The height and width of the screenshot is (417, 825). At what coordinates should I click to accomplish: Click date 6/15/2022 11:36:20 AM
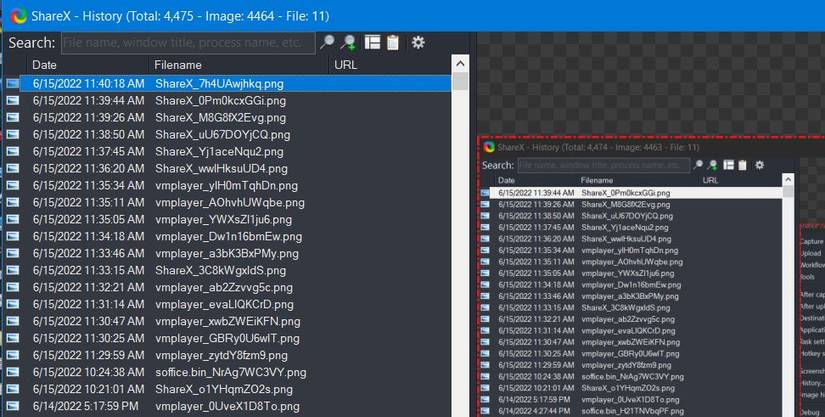click(x=88, y=168)
